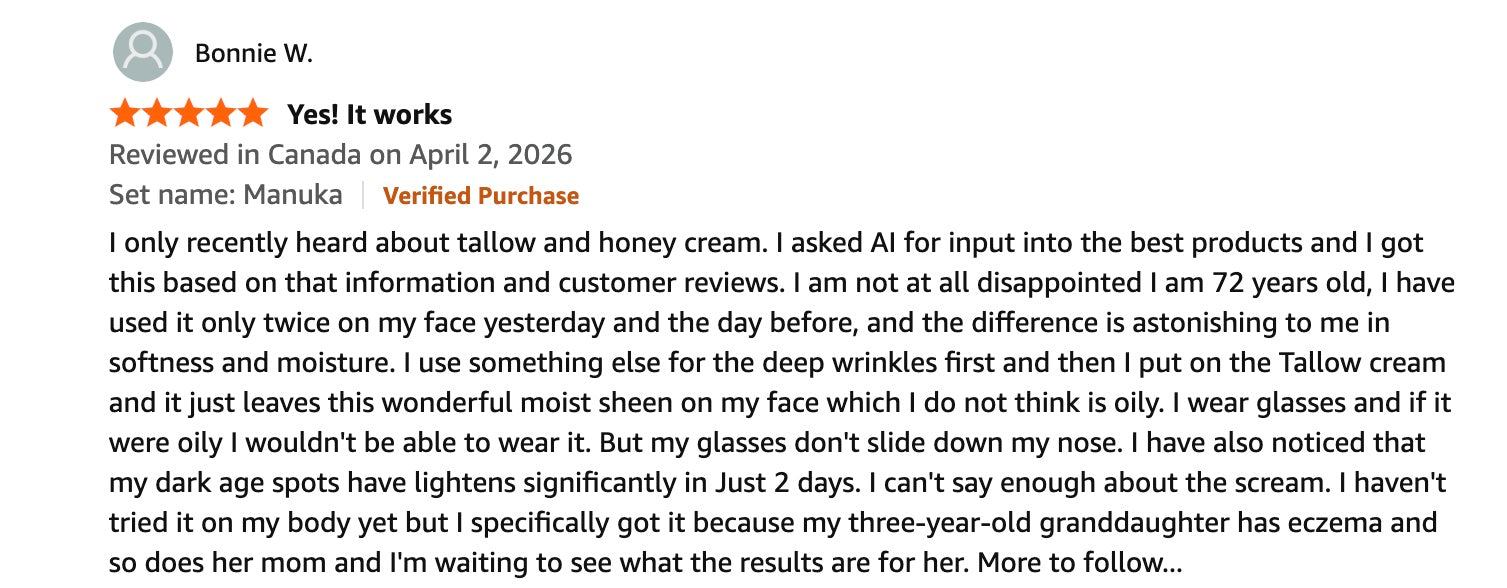Click the "More to follow..." ending text
The width and height of the screenshot is (1507, 588).
(1079, 563)
